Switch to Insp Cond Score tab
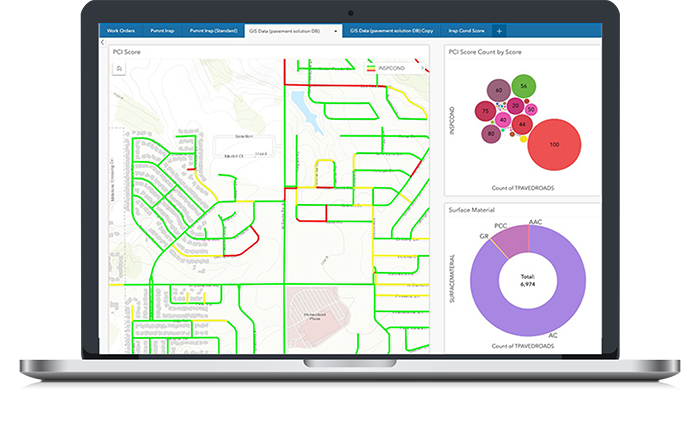 [466, 32]
